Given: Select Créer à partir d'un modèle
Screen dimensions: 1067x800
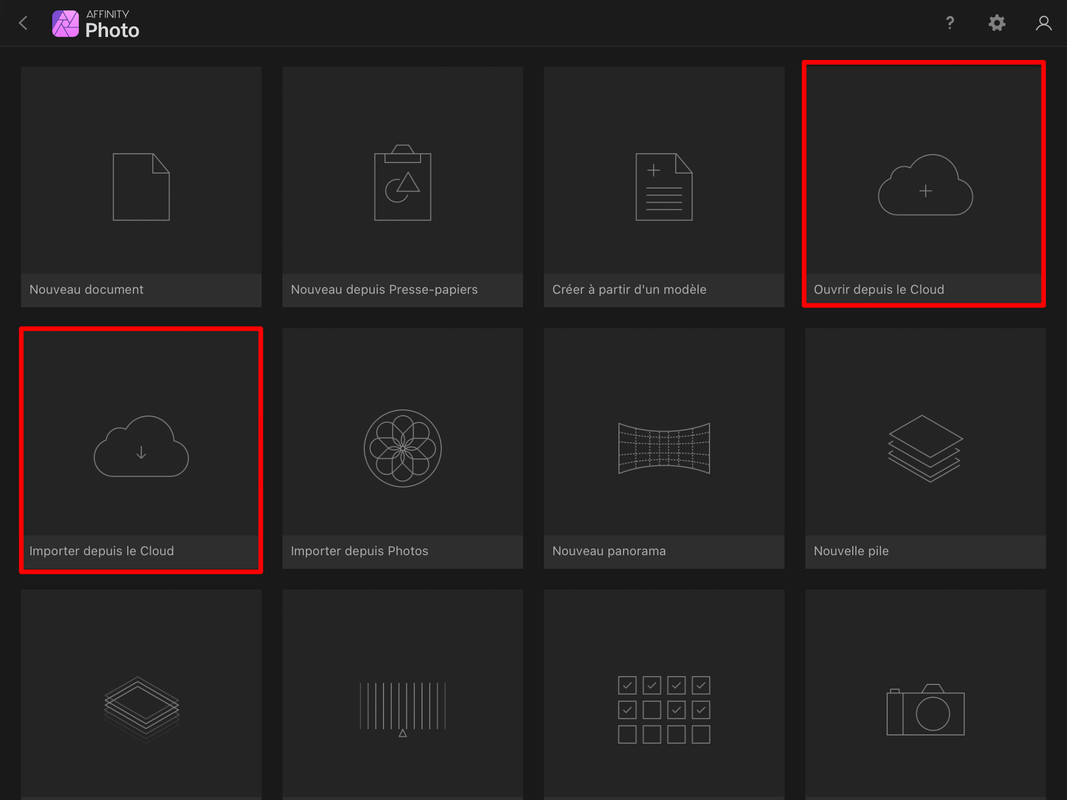Looking at the screenshot, I should pos(629,290).
